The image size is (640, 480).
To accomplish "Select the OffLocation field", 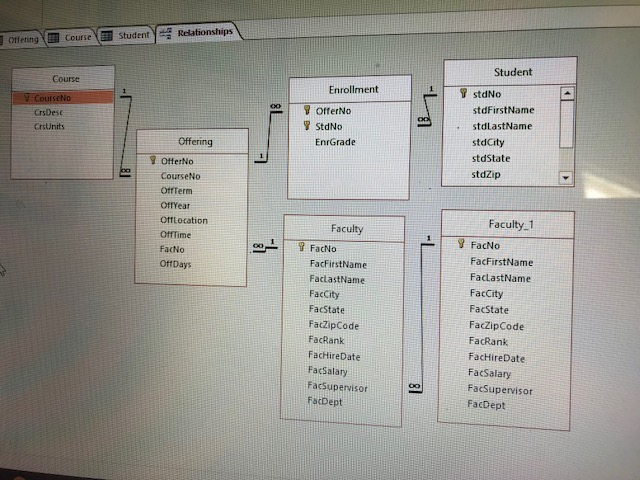I will [x=184, y=220].
